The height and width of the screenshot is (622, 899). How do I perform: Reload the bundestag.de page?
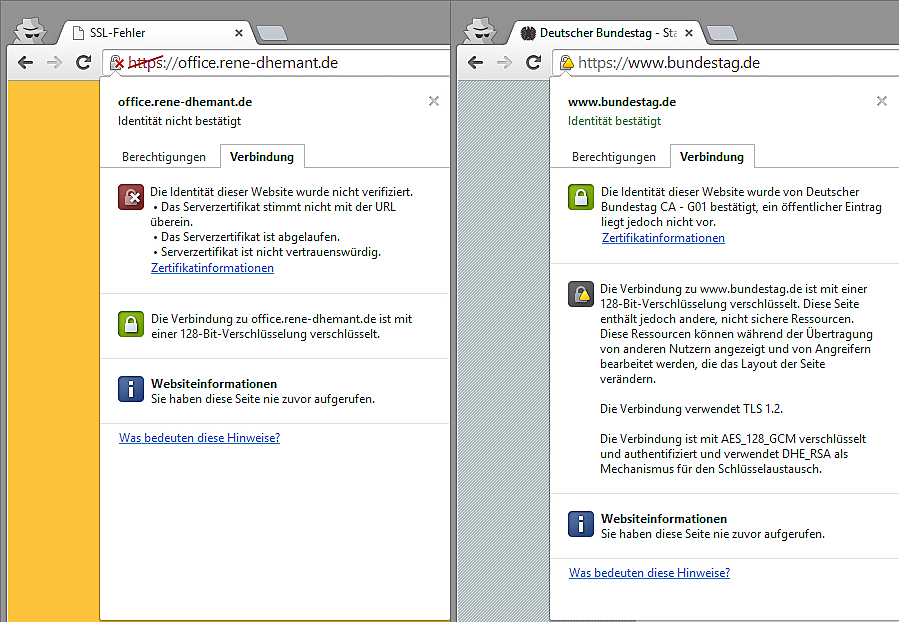[534, 62]
